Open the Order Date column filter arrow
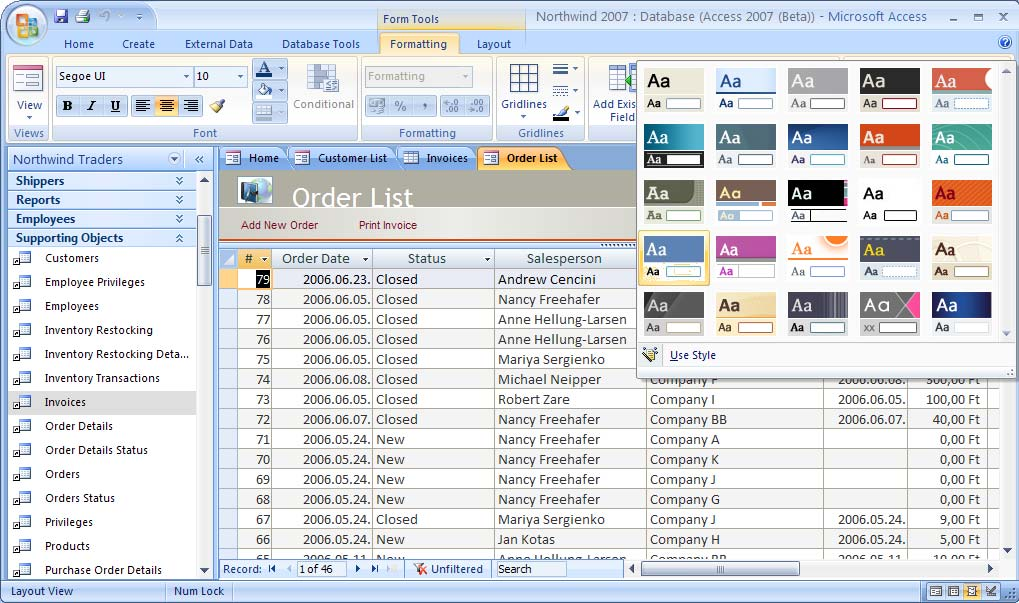 pos(365,259)
